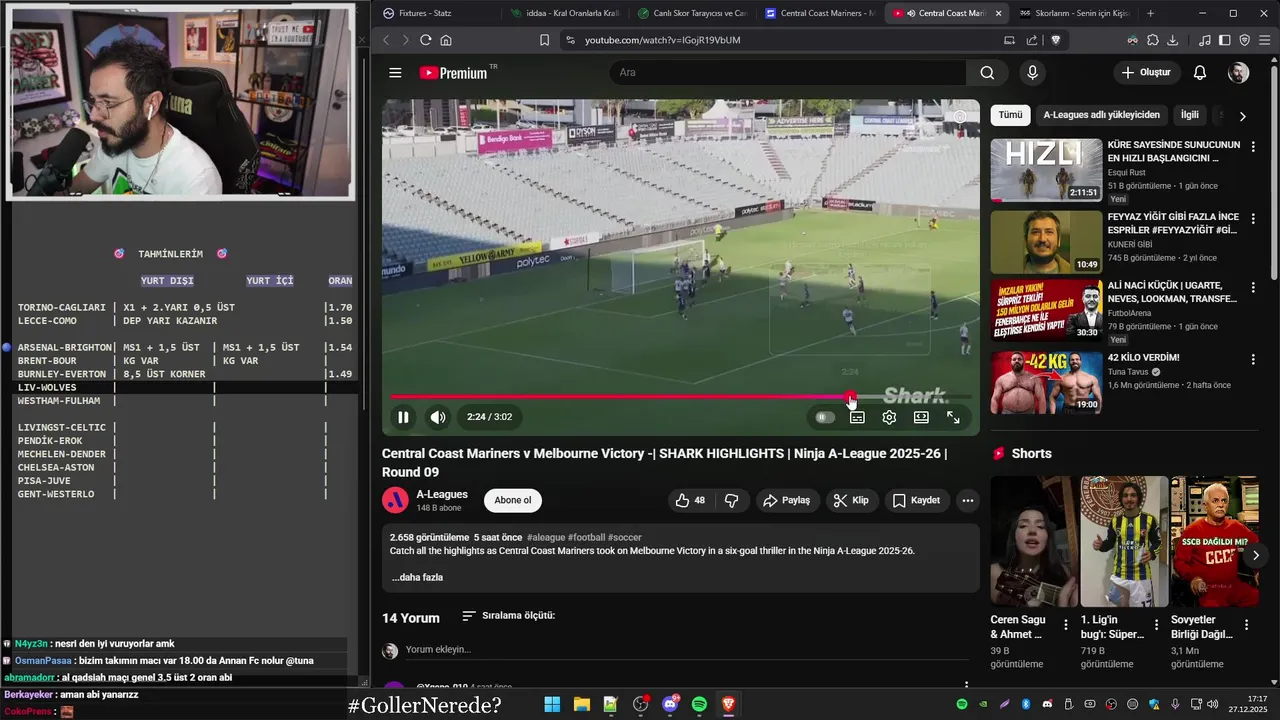This screenshot has width=1280, height=720.
Task: Open options for 42 KİLO VERDİM video
Action: click(x=1253, y=360)
